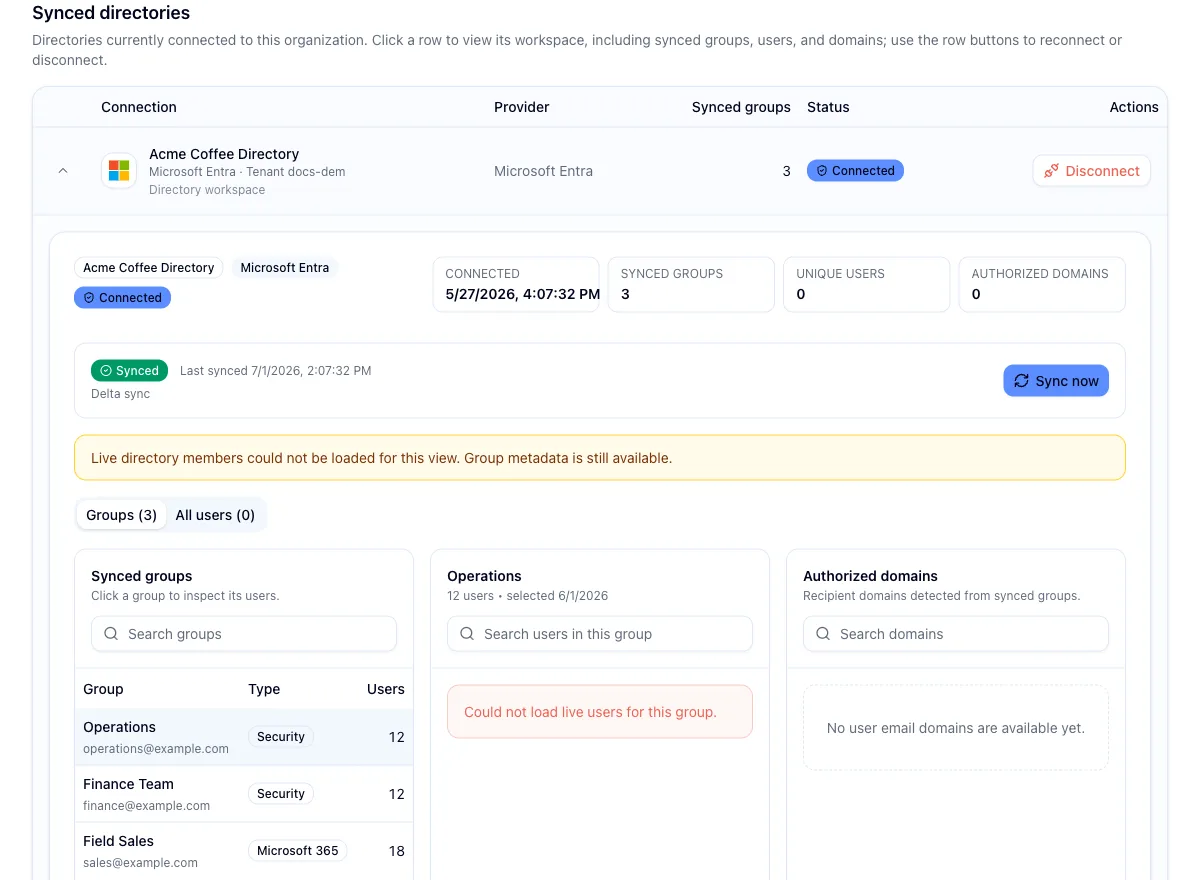Click sales@example.com address
Image resolution: width=1200 pixels, height=880 pixels.
click(141, 863)
